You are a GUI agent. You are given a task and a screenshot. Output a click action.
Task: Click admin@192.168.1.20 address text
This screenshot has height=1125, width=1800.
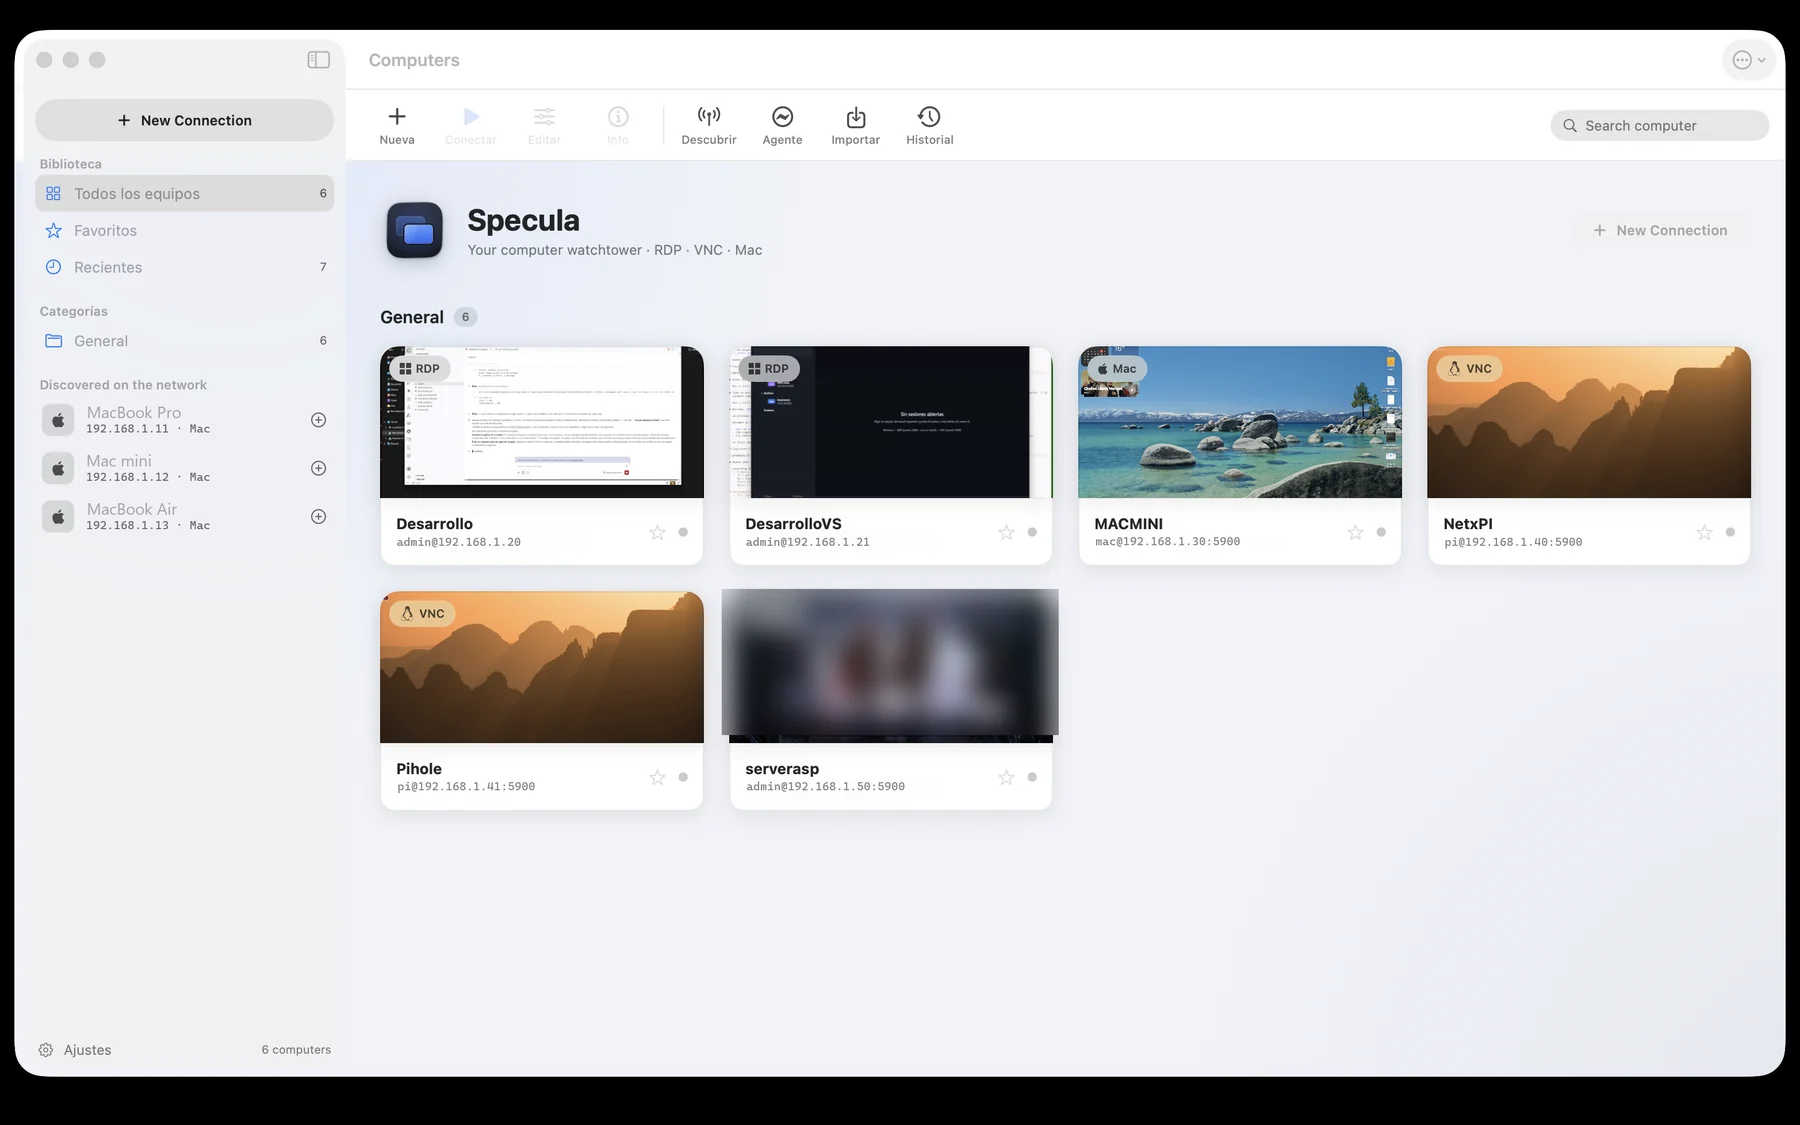click(459, 542)
